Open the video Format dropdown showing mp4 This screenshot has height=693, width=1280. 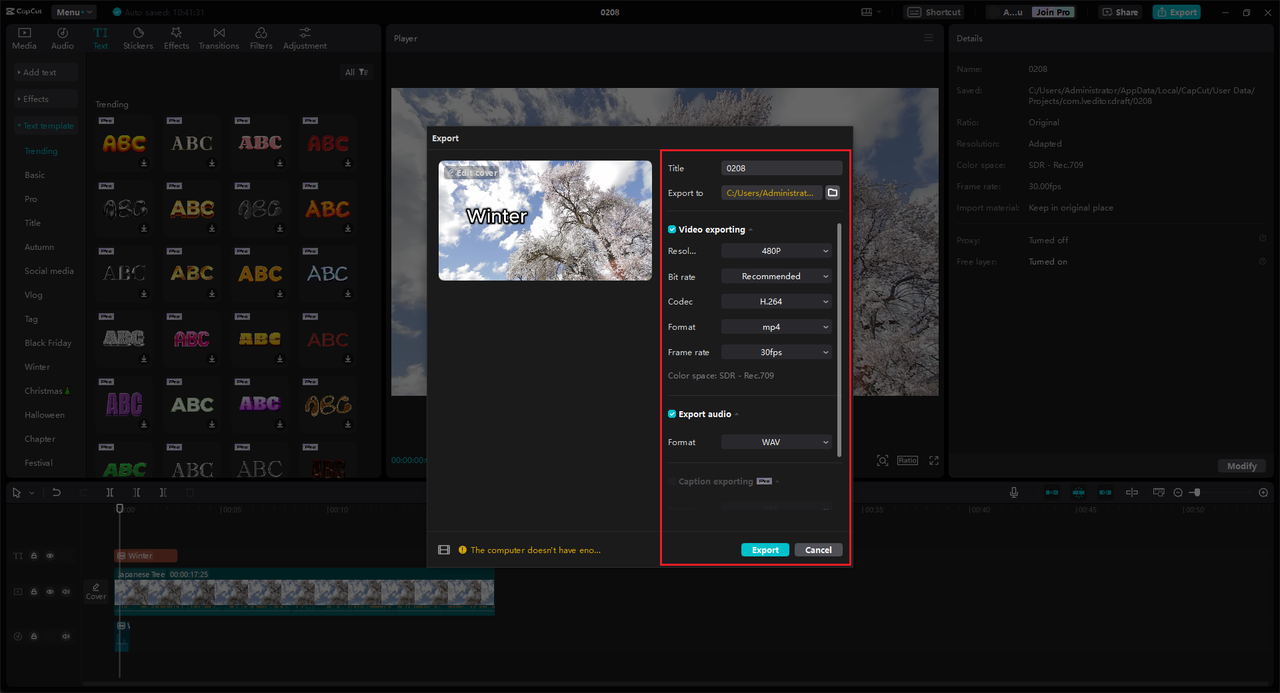(x=776, y=327)
